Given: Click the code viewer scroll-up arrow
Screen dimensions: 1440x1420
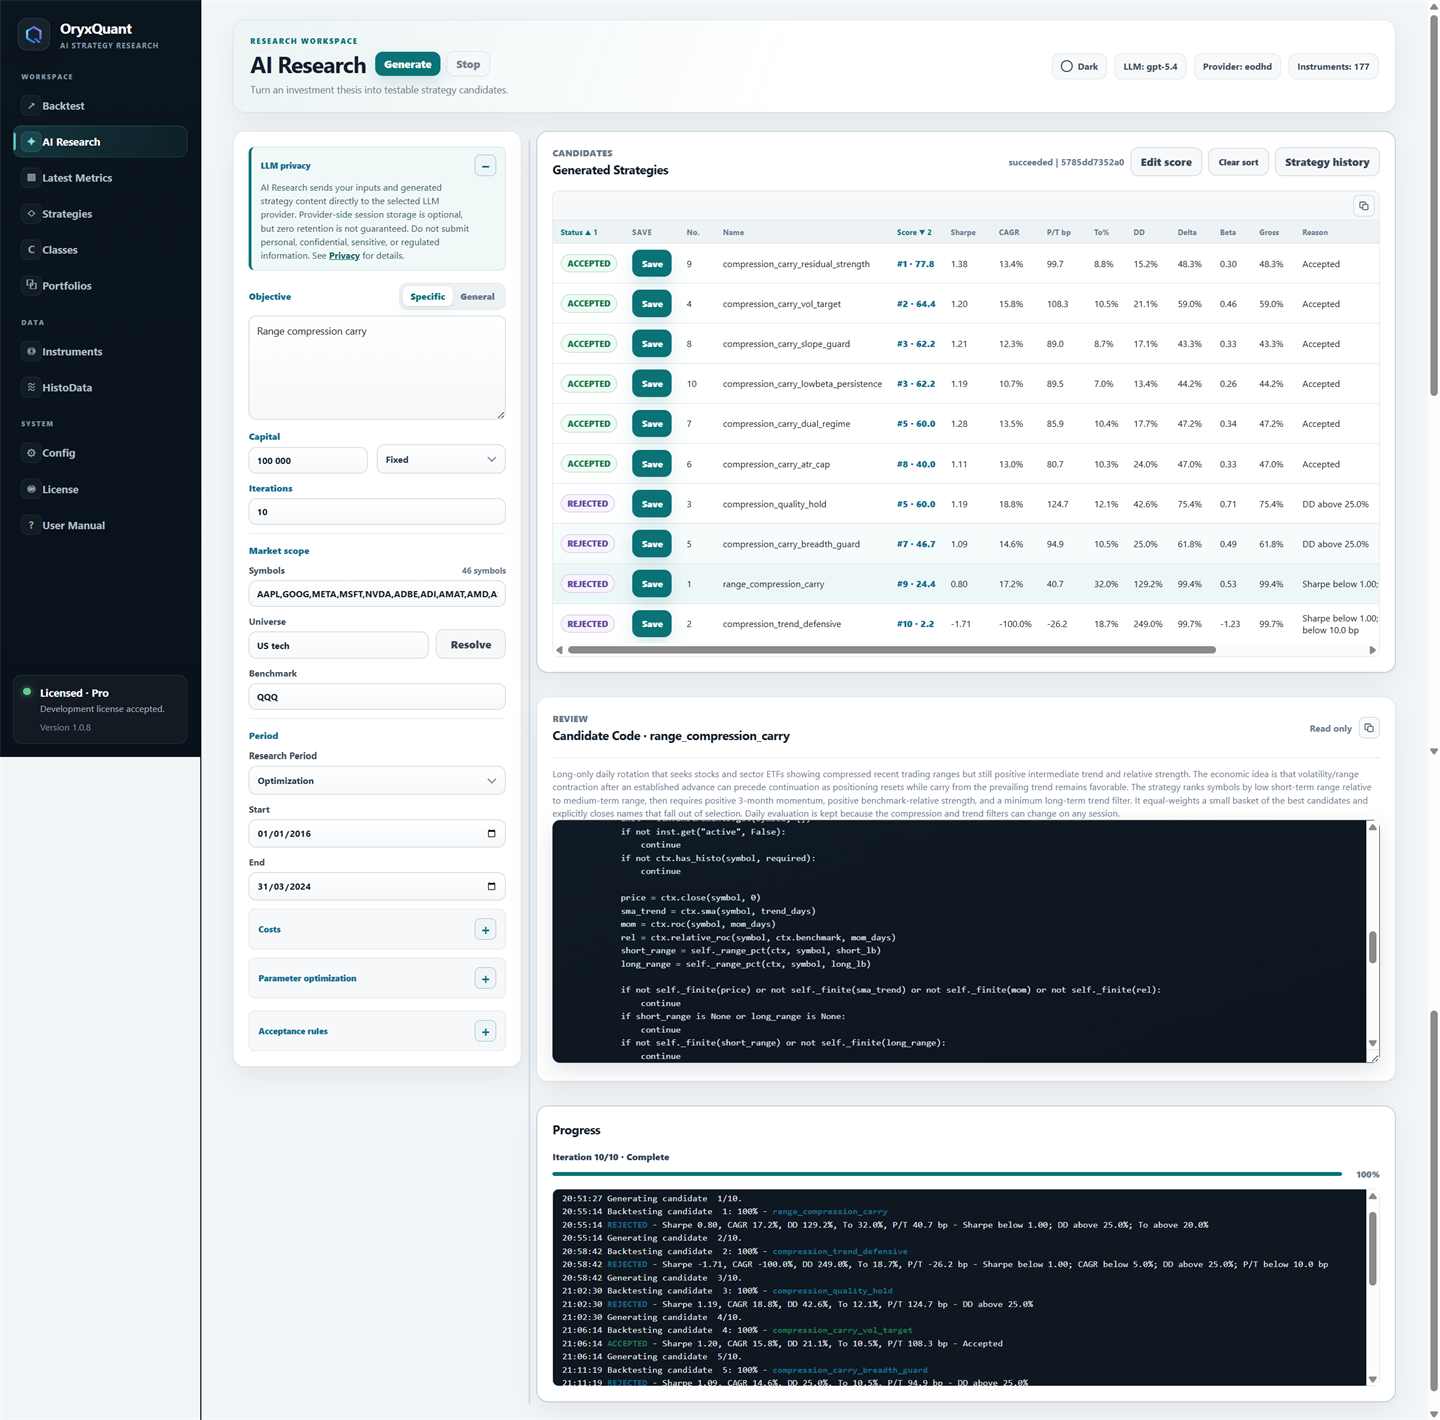Looking at the screenshot, I should tap(1372, 828).
